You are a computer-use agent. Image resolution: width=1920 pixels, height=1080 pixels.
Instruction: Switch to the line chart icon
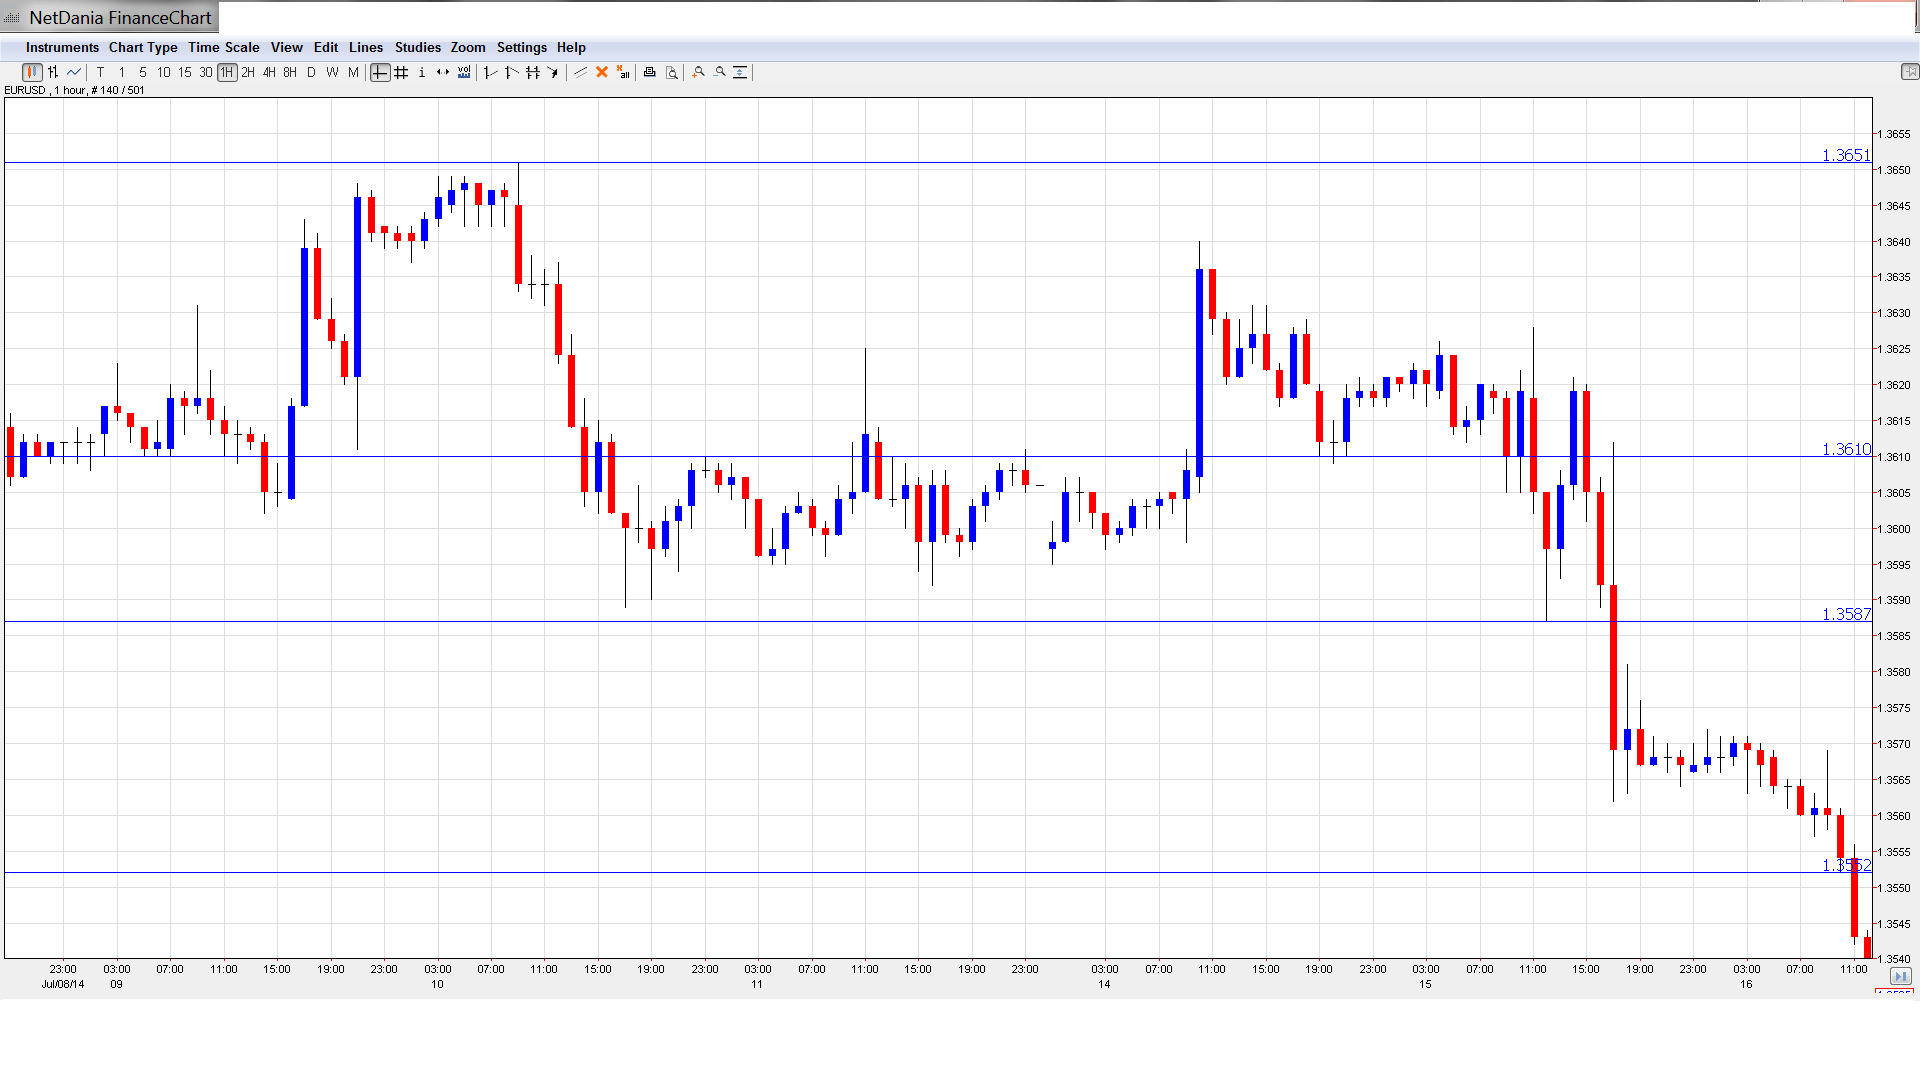[74, 72]
